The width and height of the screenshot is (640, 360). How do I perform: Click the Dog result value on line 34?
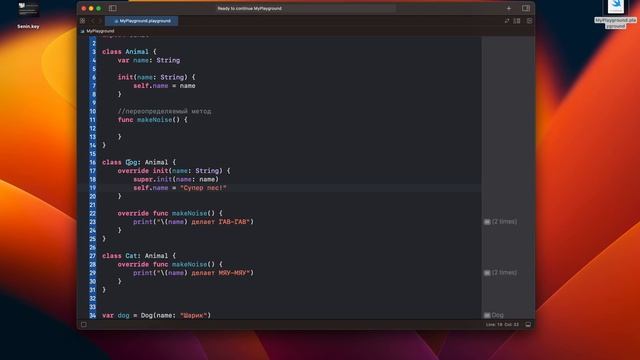click(498, 315)
